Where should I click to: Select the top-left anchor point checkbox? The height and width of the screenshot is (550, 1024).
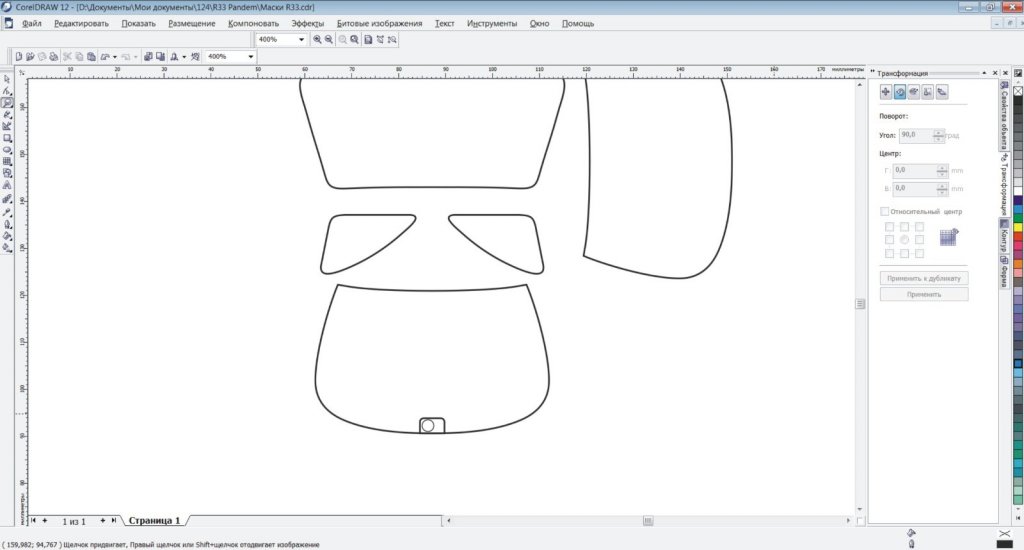coord(889,227)
